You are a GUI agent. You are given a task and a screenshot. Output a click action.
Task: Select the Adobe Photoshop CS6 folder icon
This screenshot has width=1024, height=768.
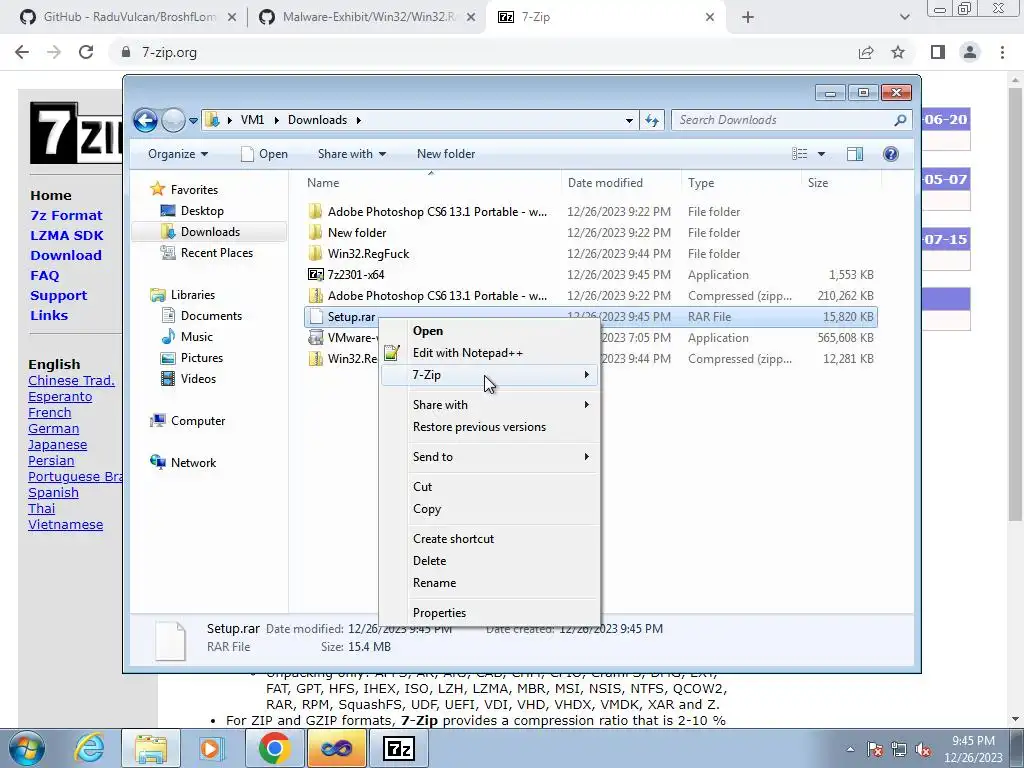pos(315,212)
